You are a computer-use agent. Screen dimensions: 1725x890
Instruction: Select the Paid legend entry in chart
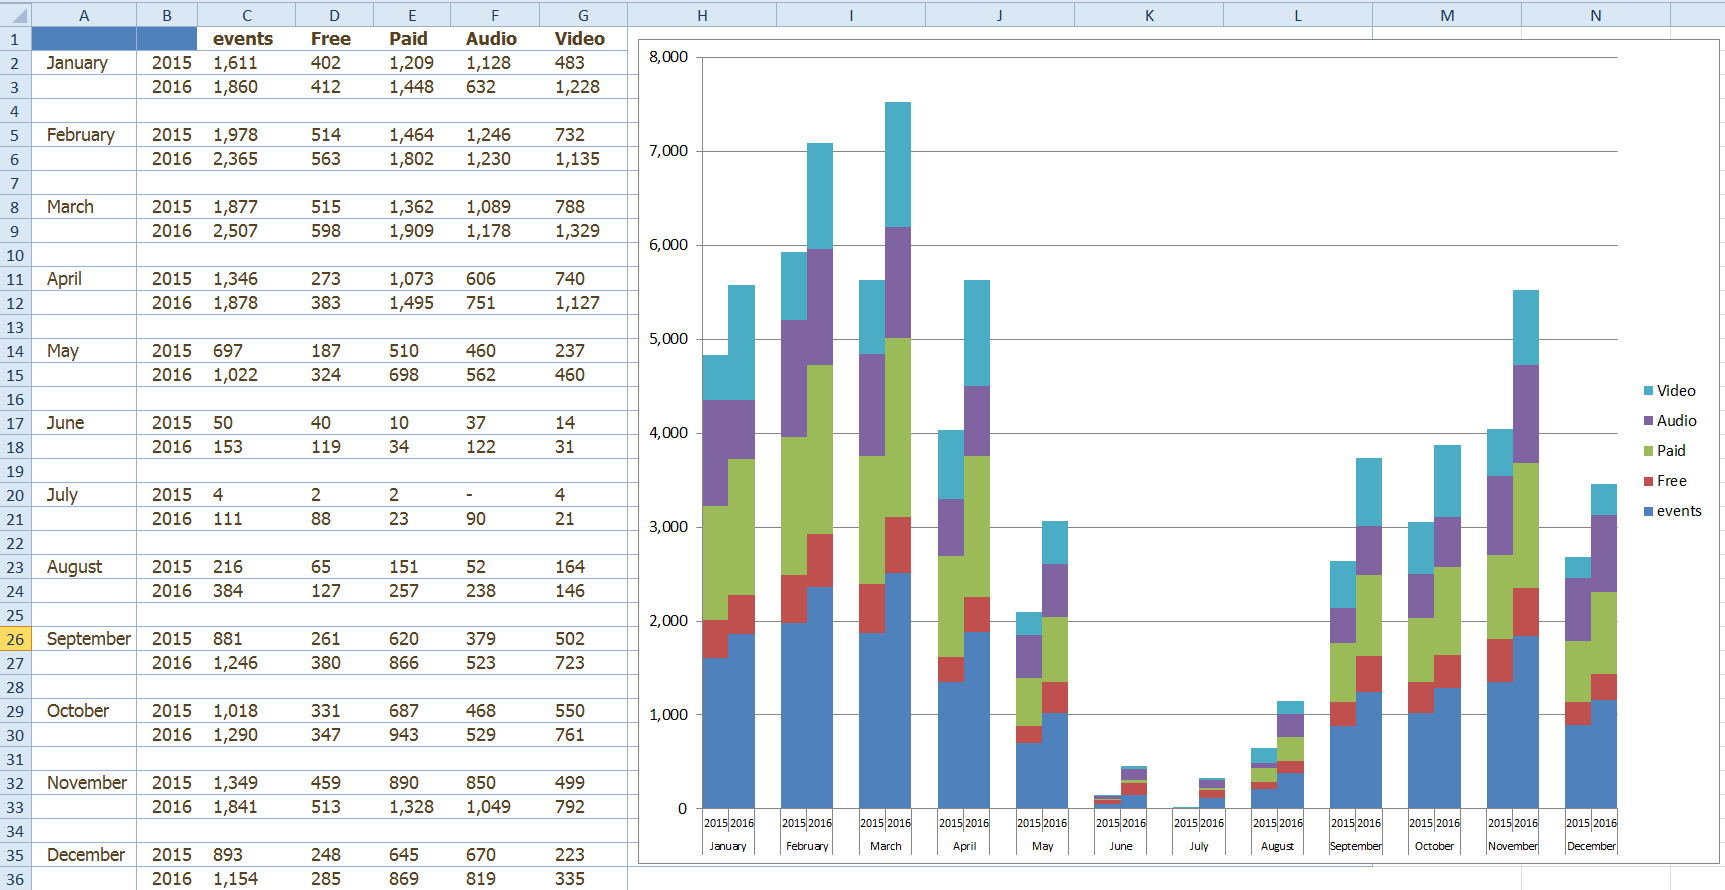coord(1670,451)
